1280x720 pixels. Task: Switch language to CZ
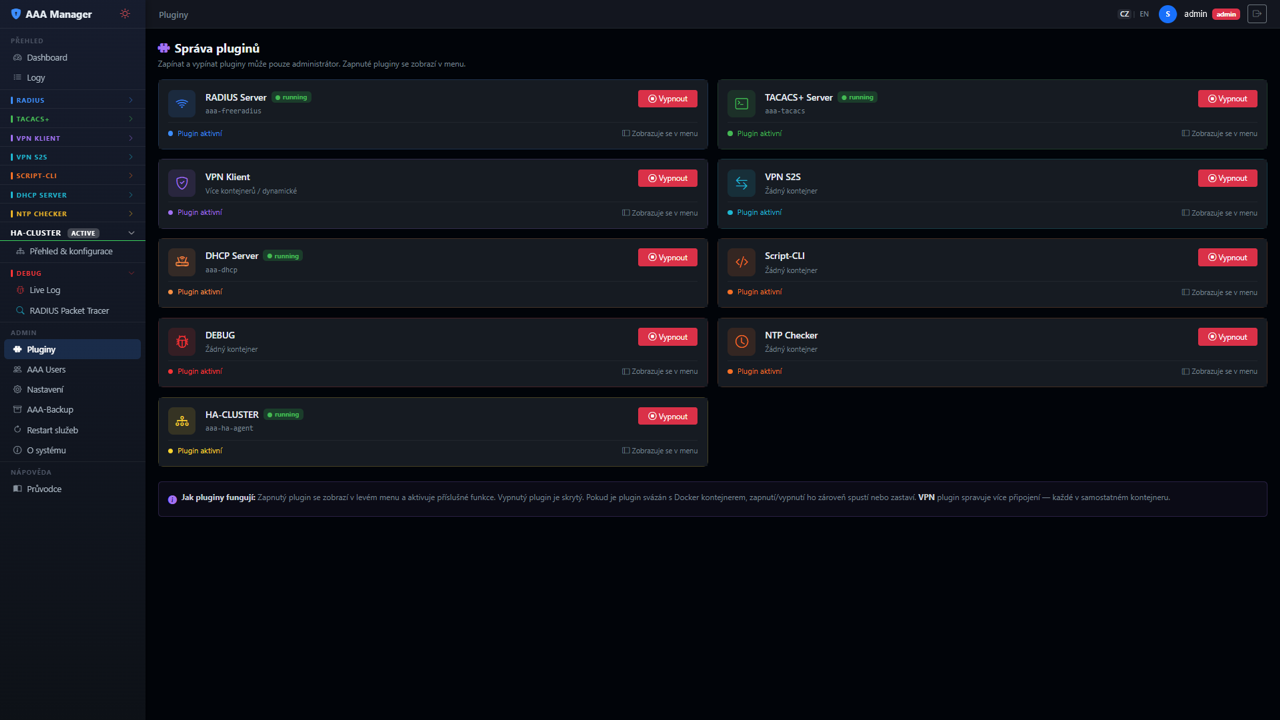click(x=1124, y=14)
